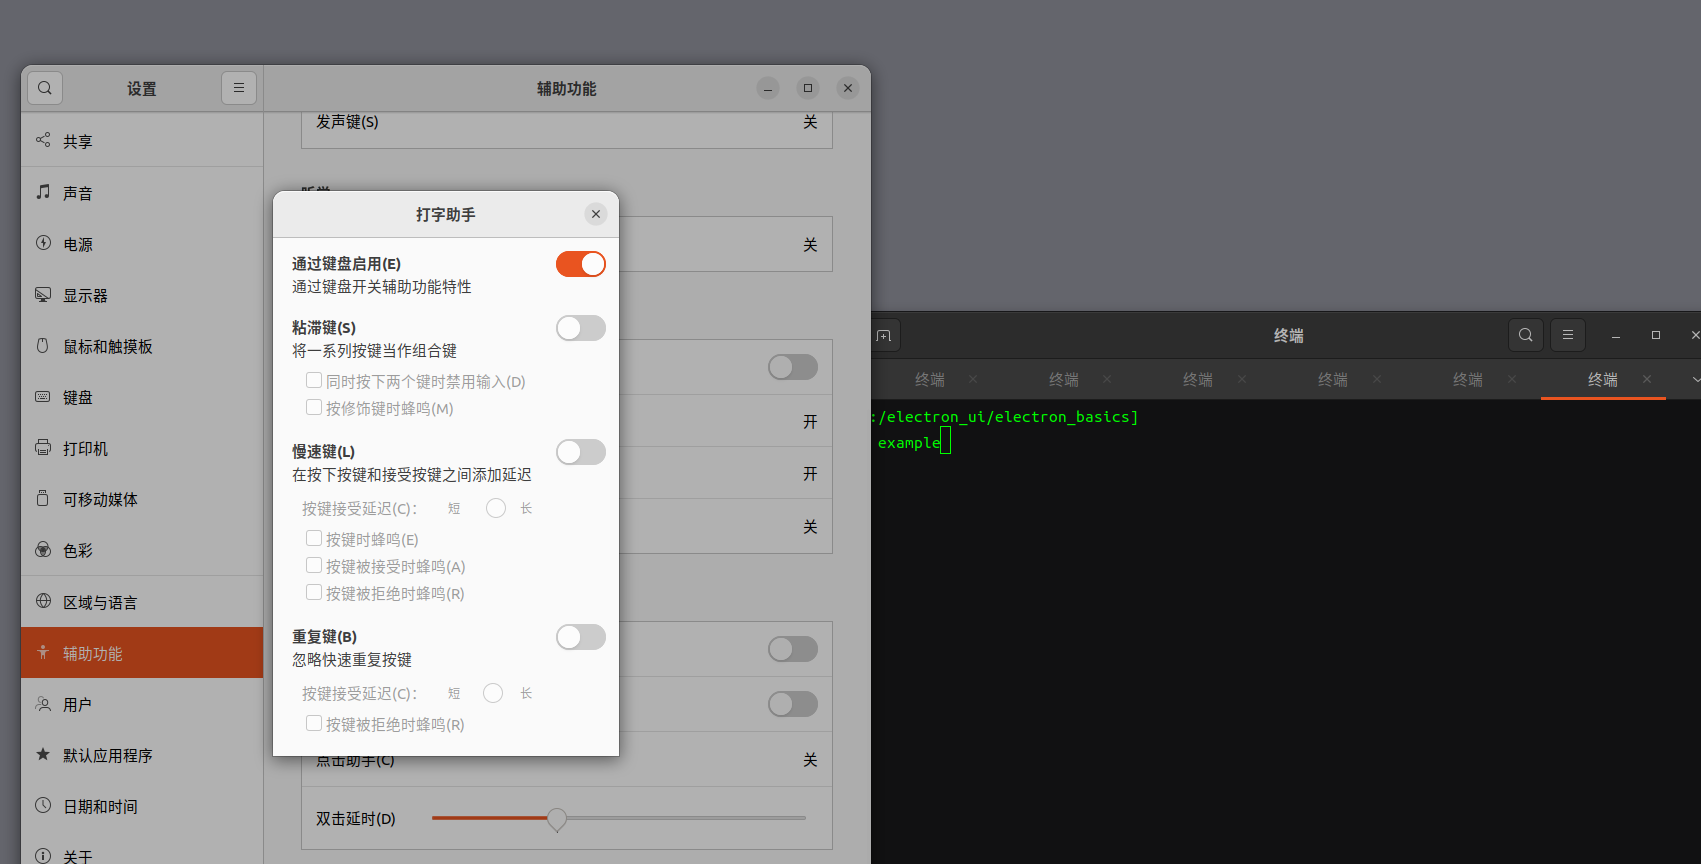Screen dimensions: 1701x864
Task: Open the share icon row 共享
Action: tap(142, 141)
